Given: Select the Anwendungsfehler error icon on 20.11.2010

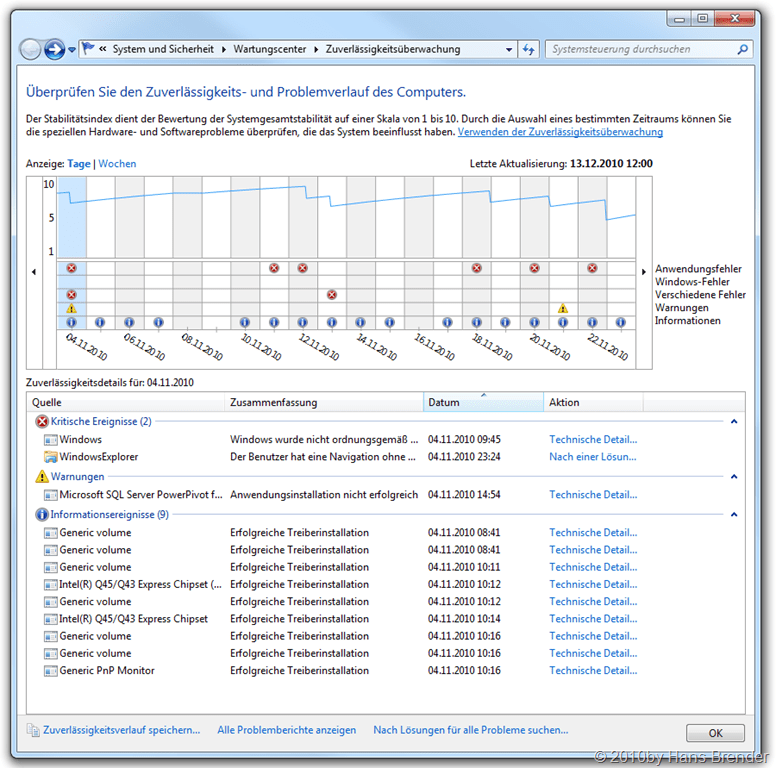Looking at the screenshot, I should [534, 268].
